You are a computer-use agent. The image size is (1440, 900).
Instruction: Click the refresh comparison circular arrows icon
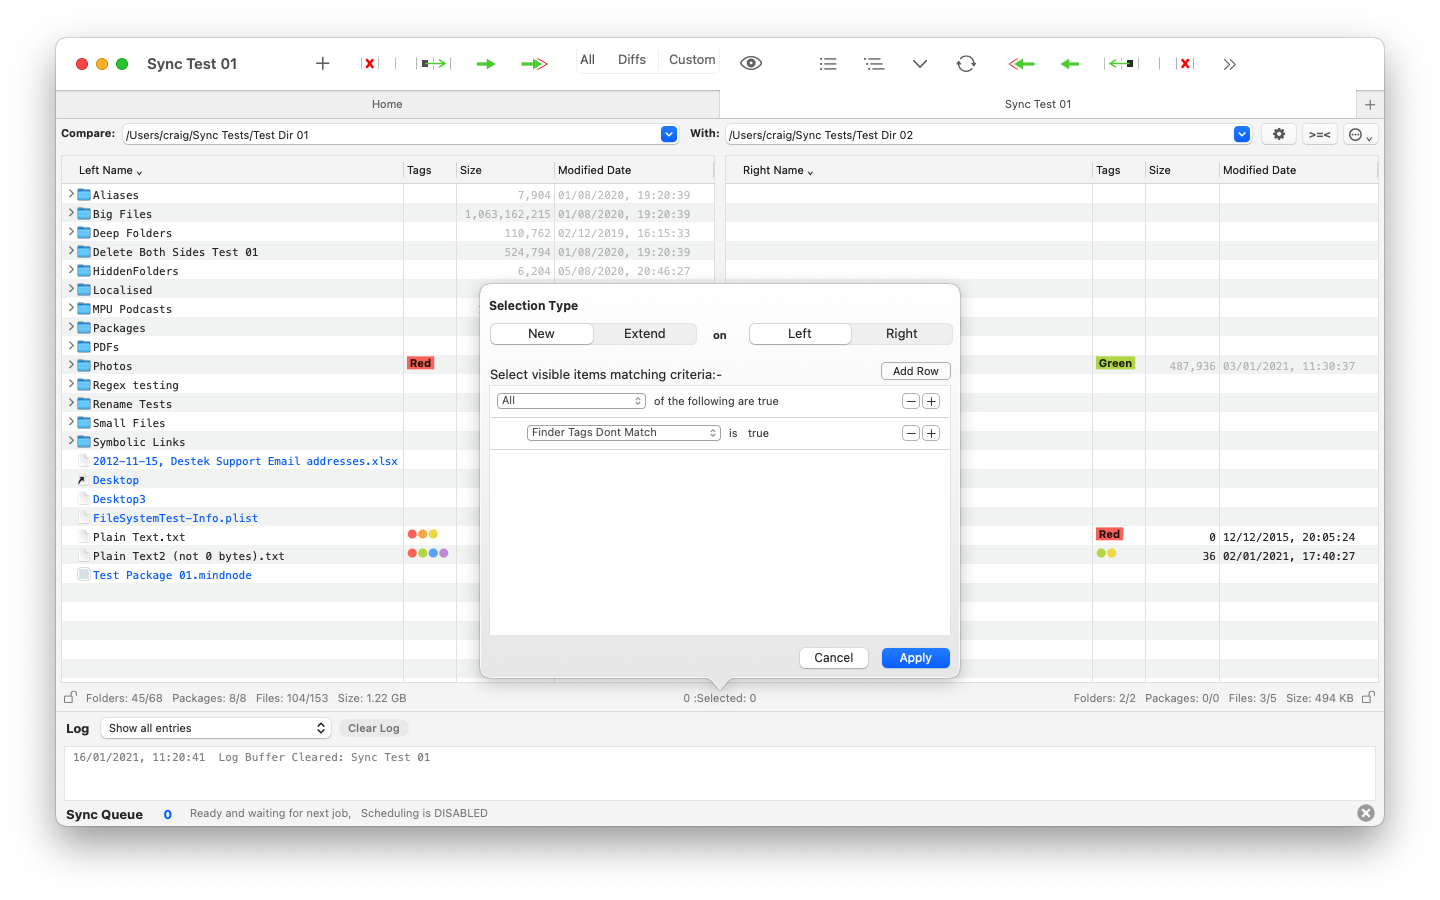(966, 64)
